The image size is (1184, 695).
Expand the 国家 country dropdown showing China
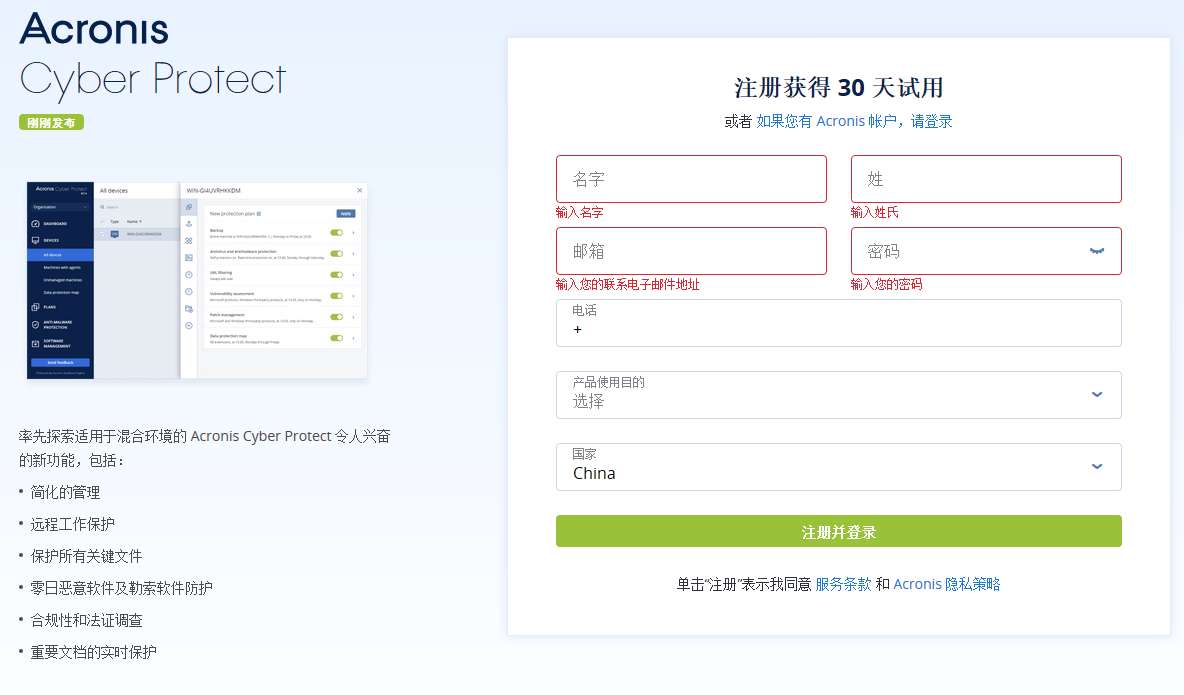[x=838, y=466]
